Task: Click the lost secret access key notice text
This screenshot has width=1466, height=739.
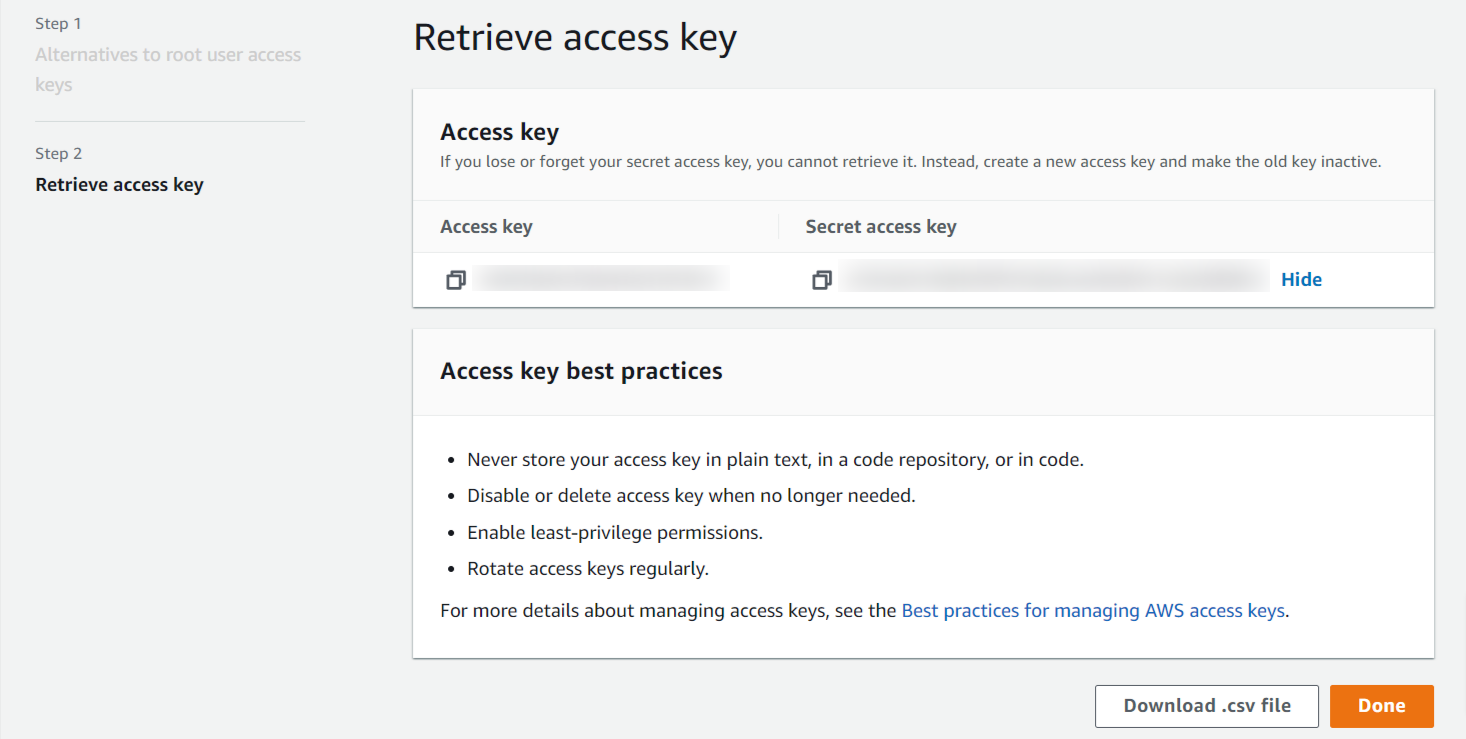Action: tap(910, 162)
